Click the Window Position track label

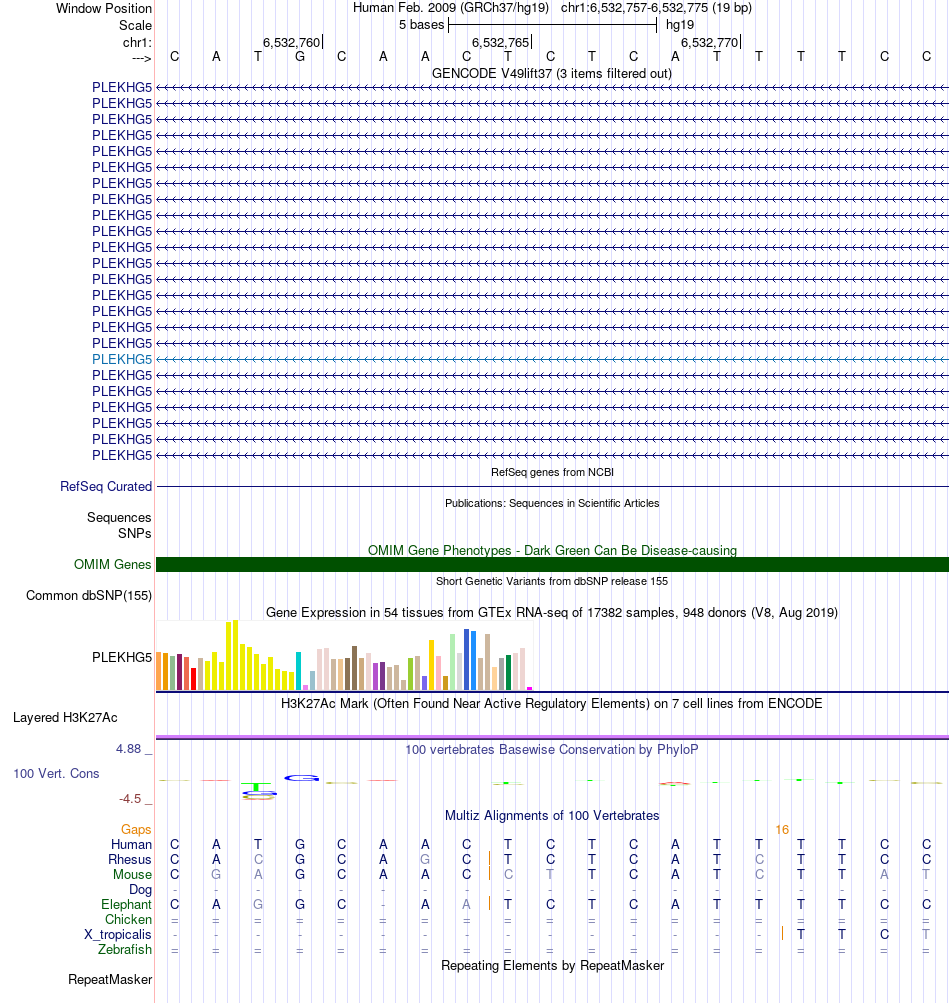(x=104, y=8)
